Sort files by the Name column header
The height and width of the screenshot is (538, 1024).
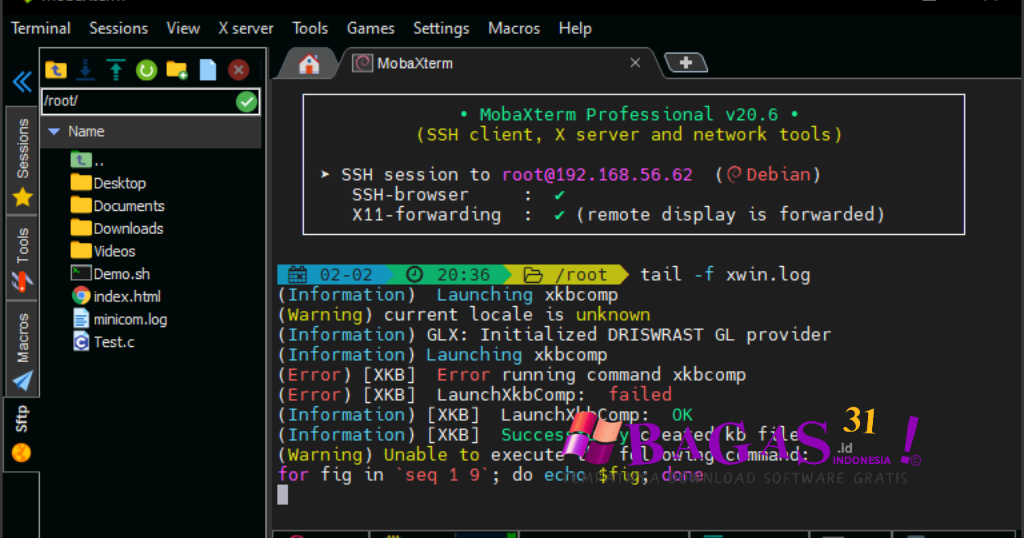click(x=86, y=132)
